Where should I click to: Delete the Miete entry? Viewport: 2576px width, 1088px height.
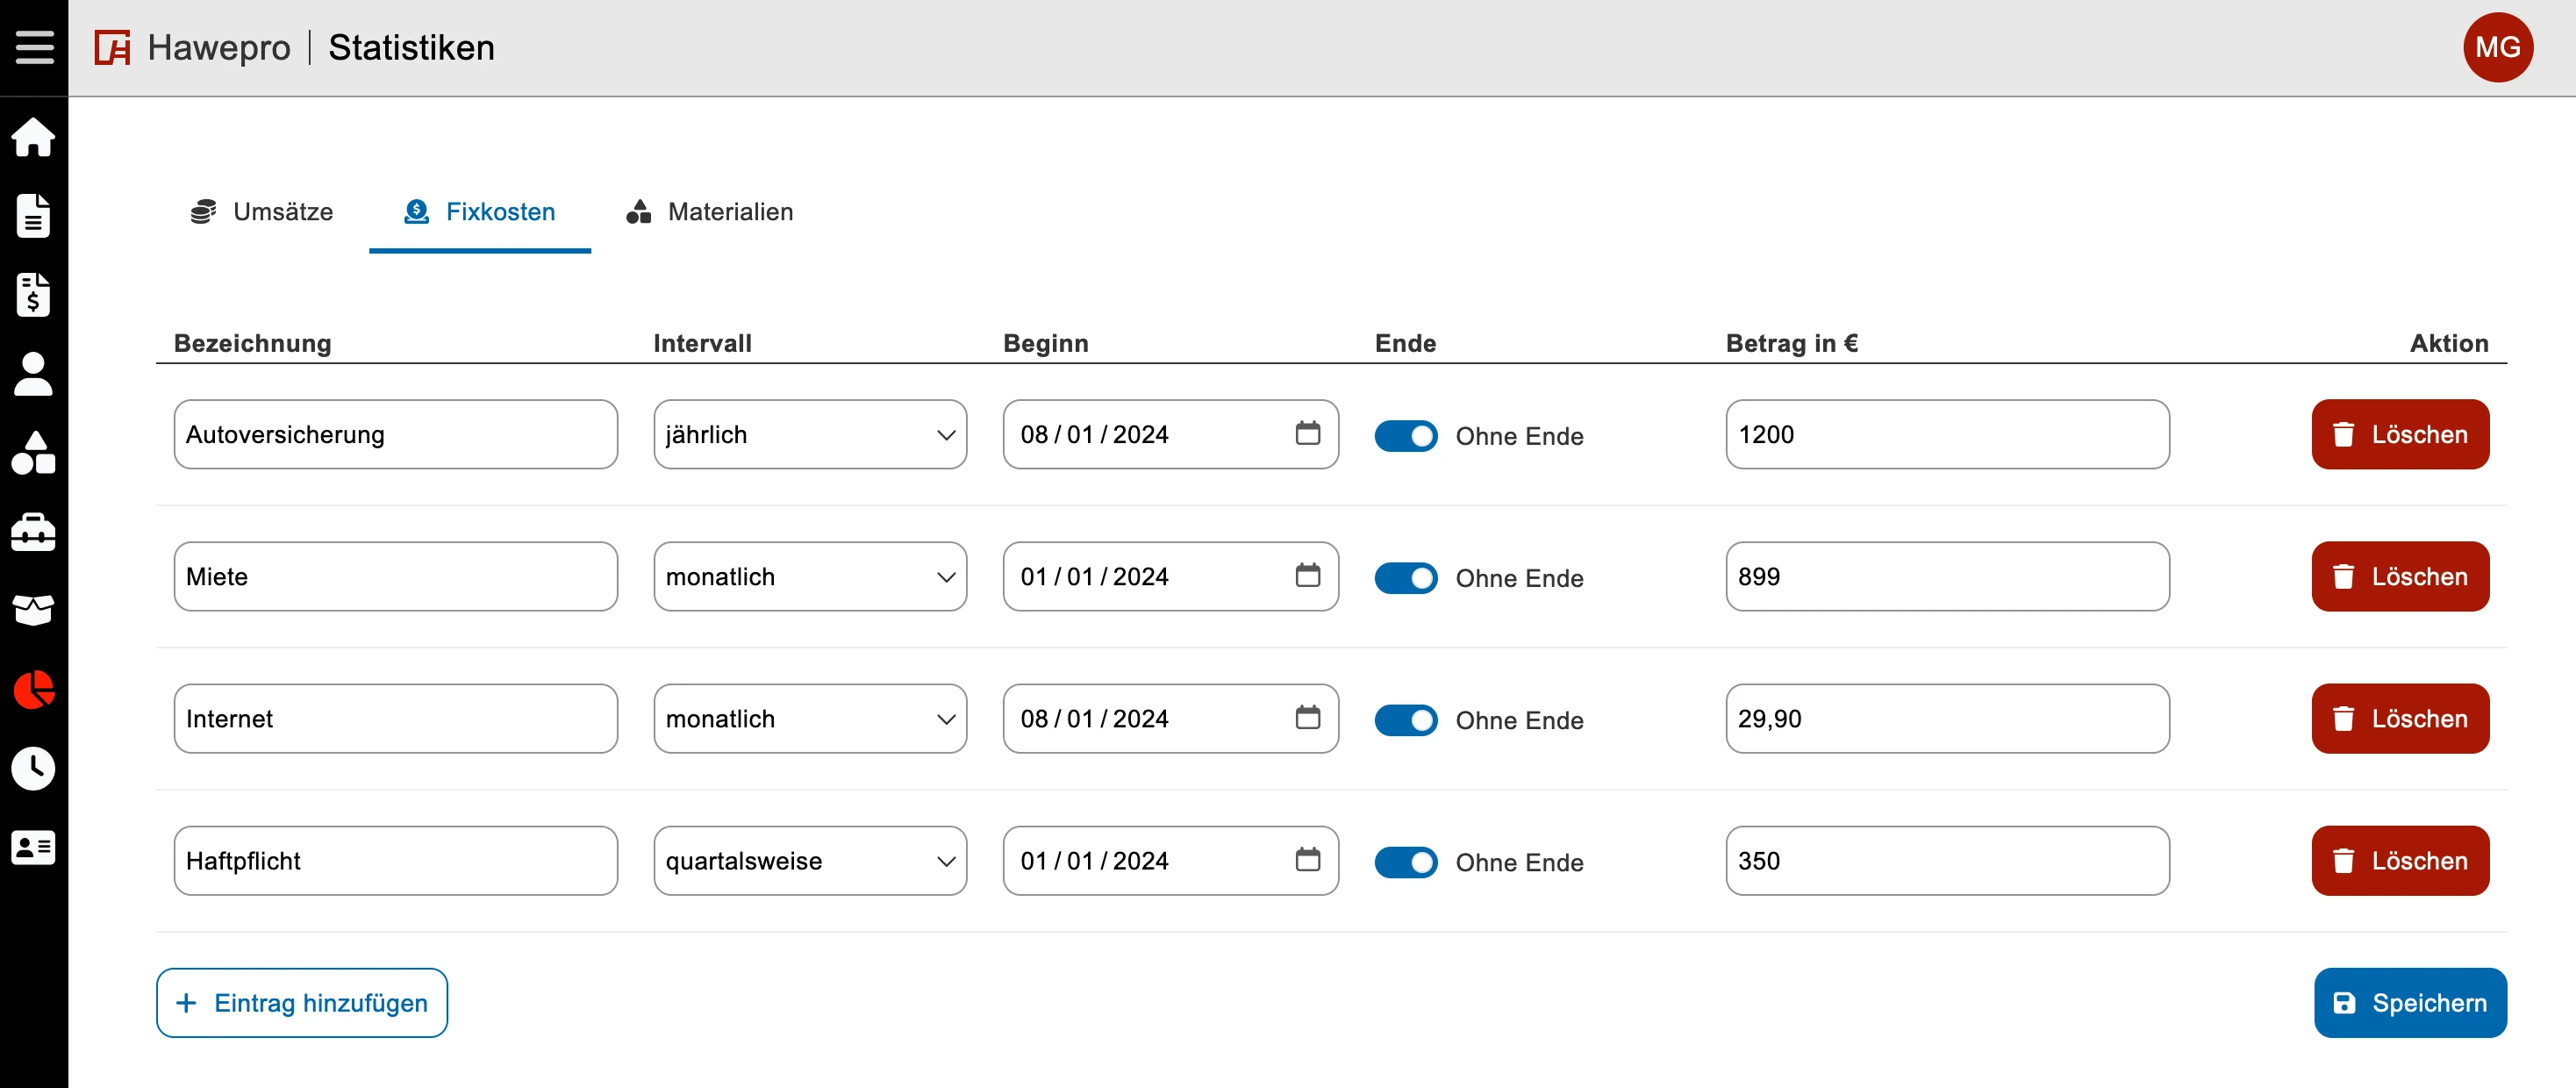click(x=2400, y=576)
